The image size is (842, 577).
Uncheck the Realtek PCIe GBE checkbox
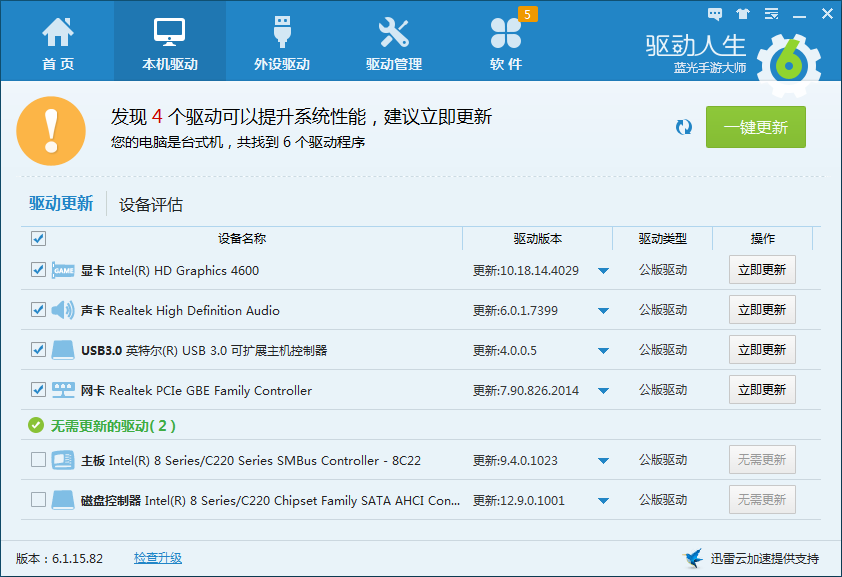[x=38, y=390]
